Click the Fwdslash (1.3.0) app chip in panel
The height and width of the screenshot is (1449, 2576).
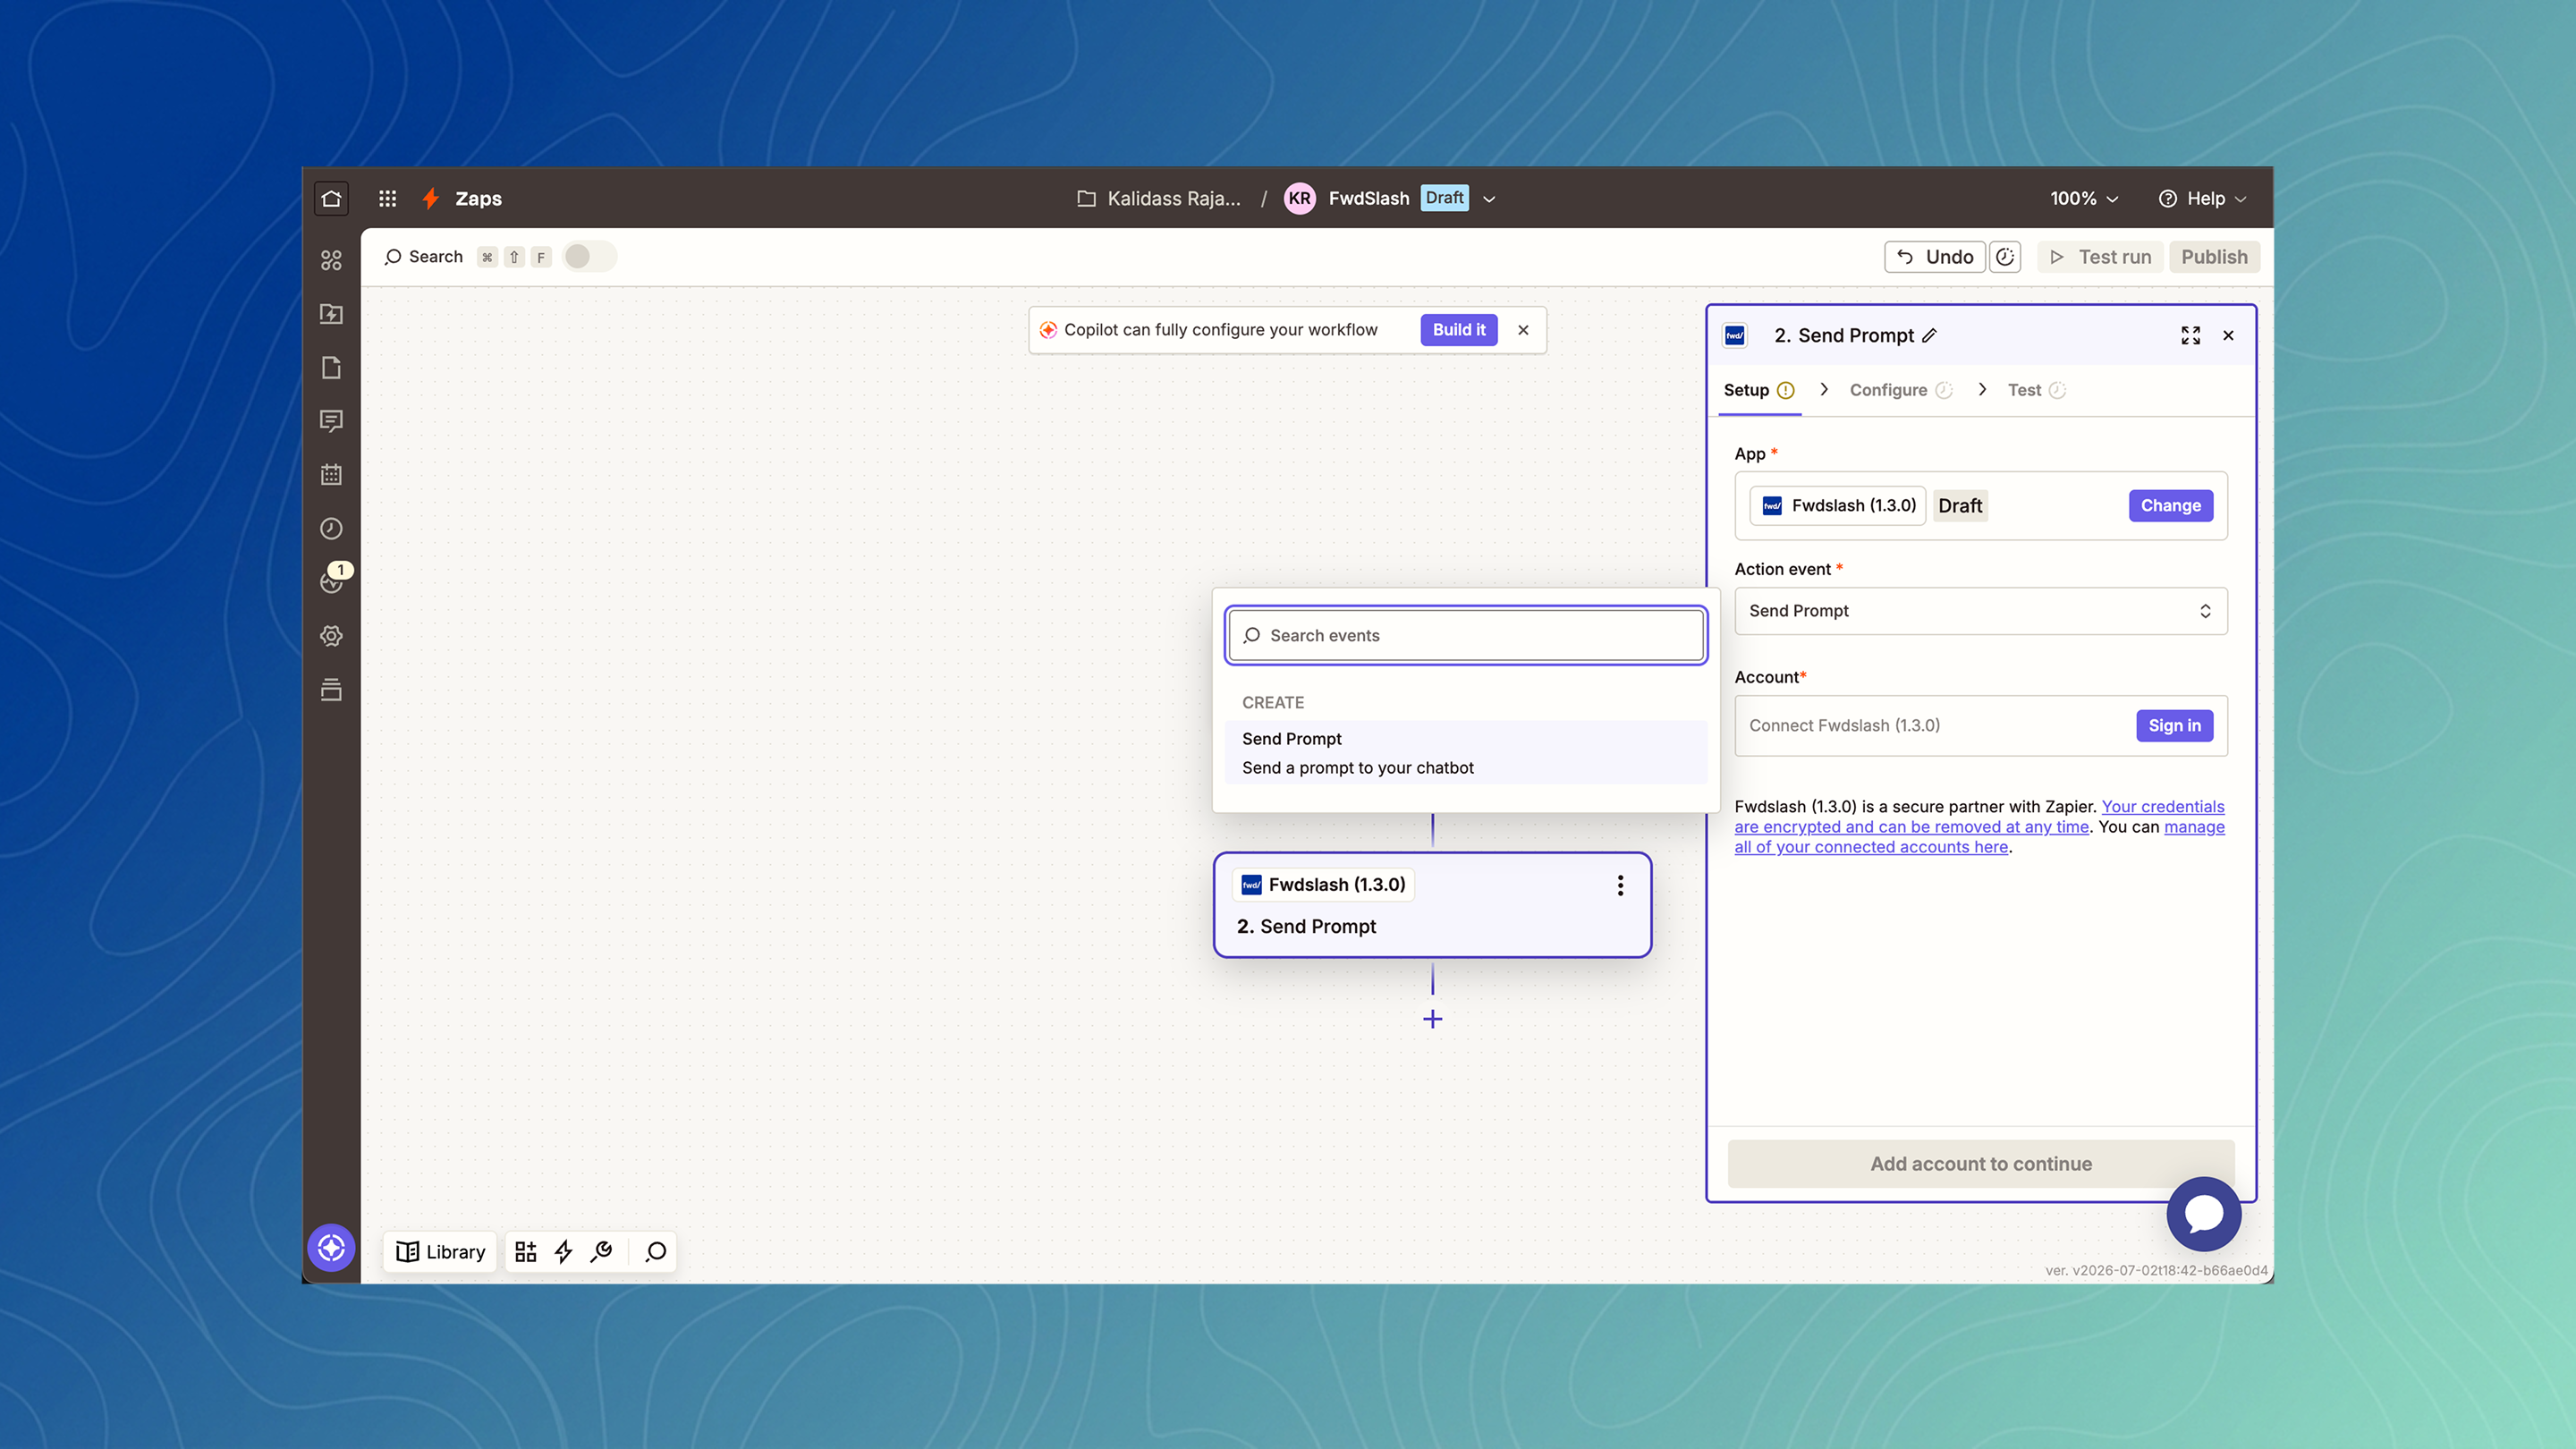[1838, 506]
